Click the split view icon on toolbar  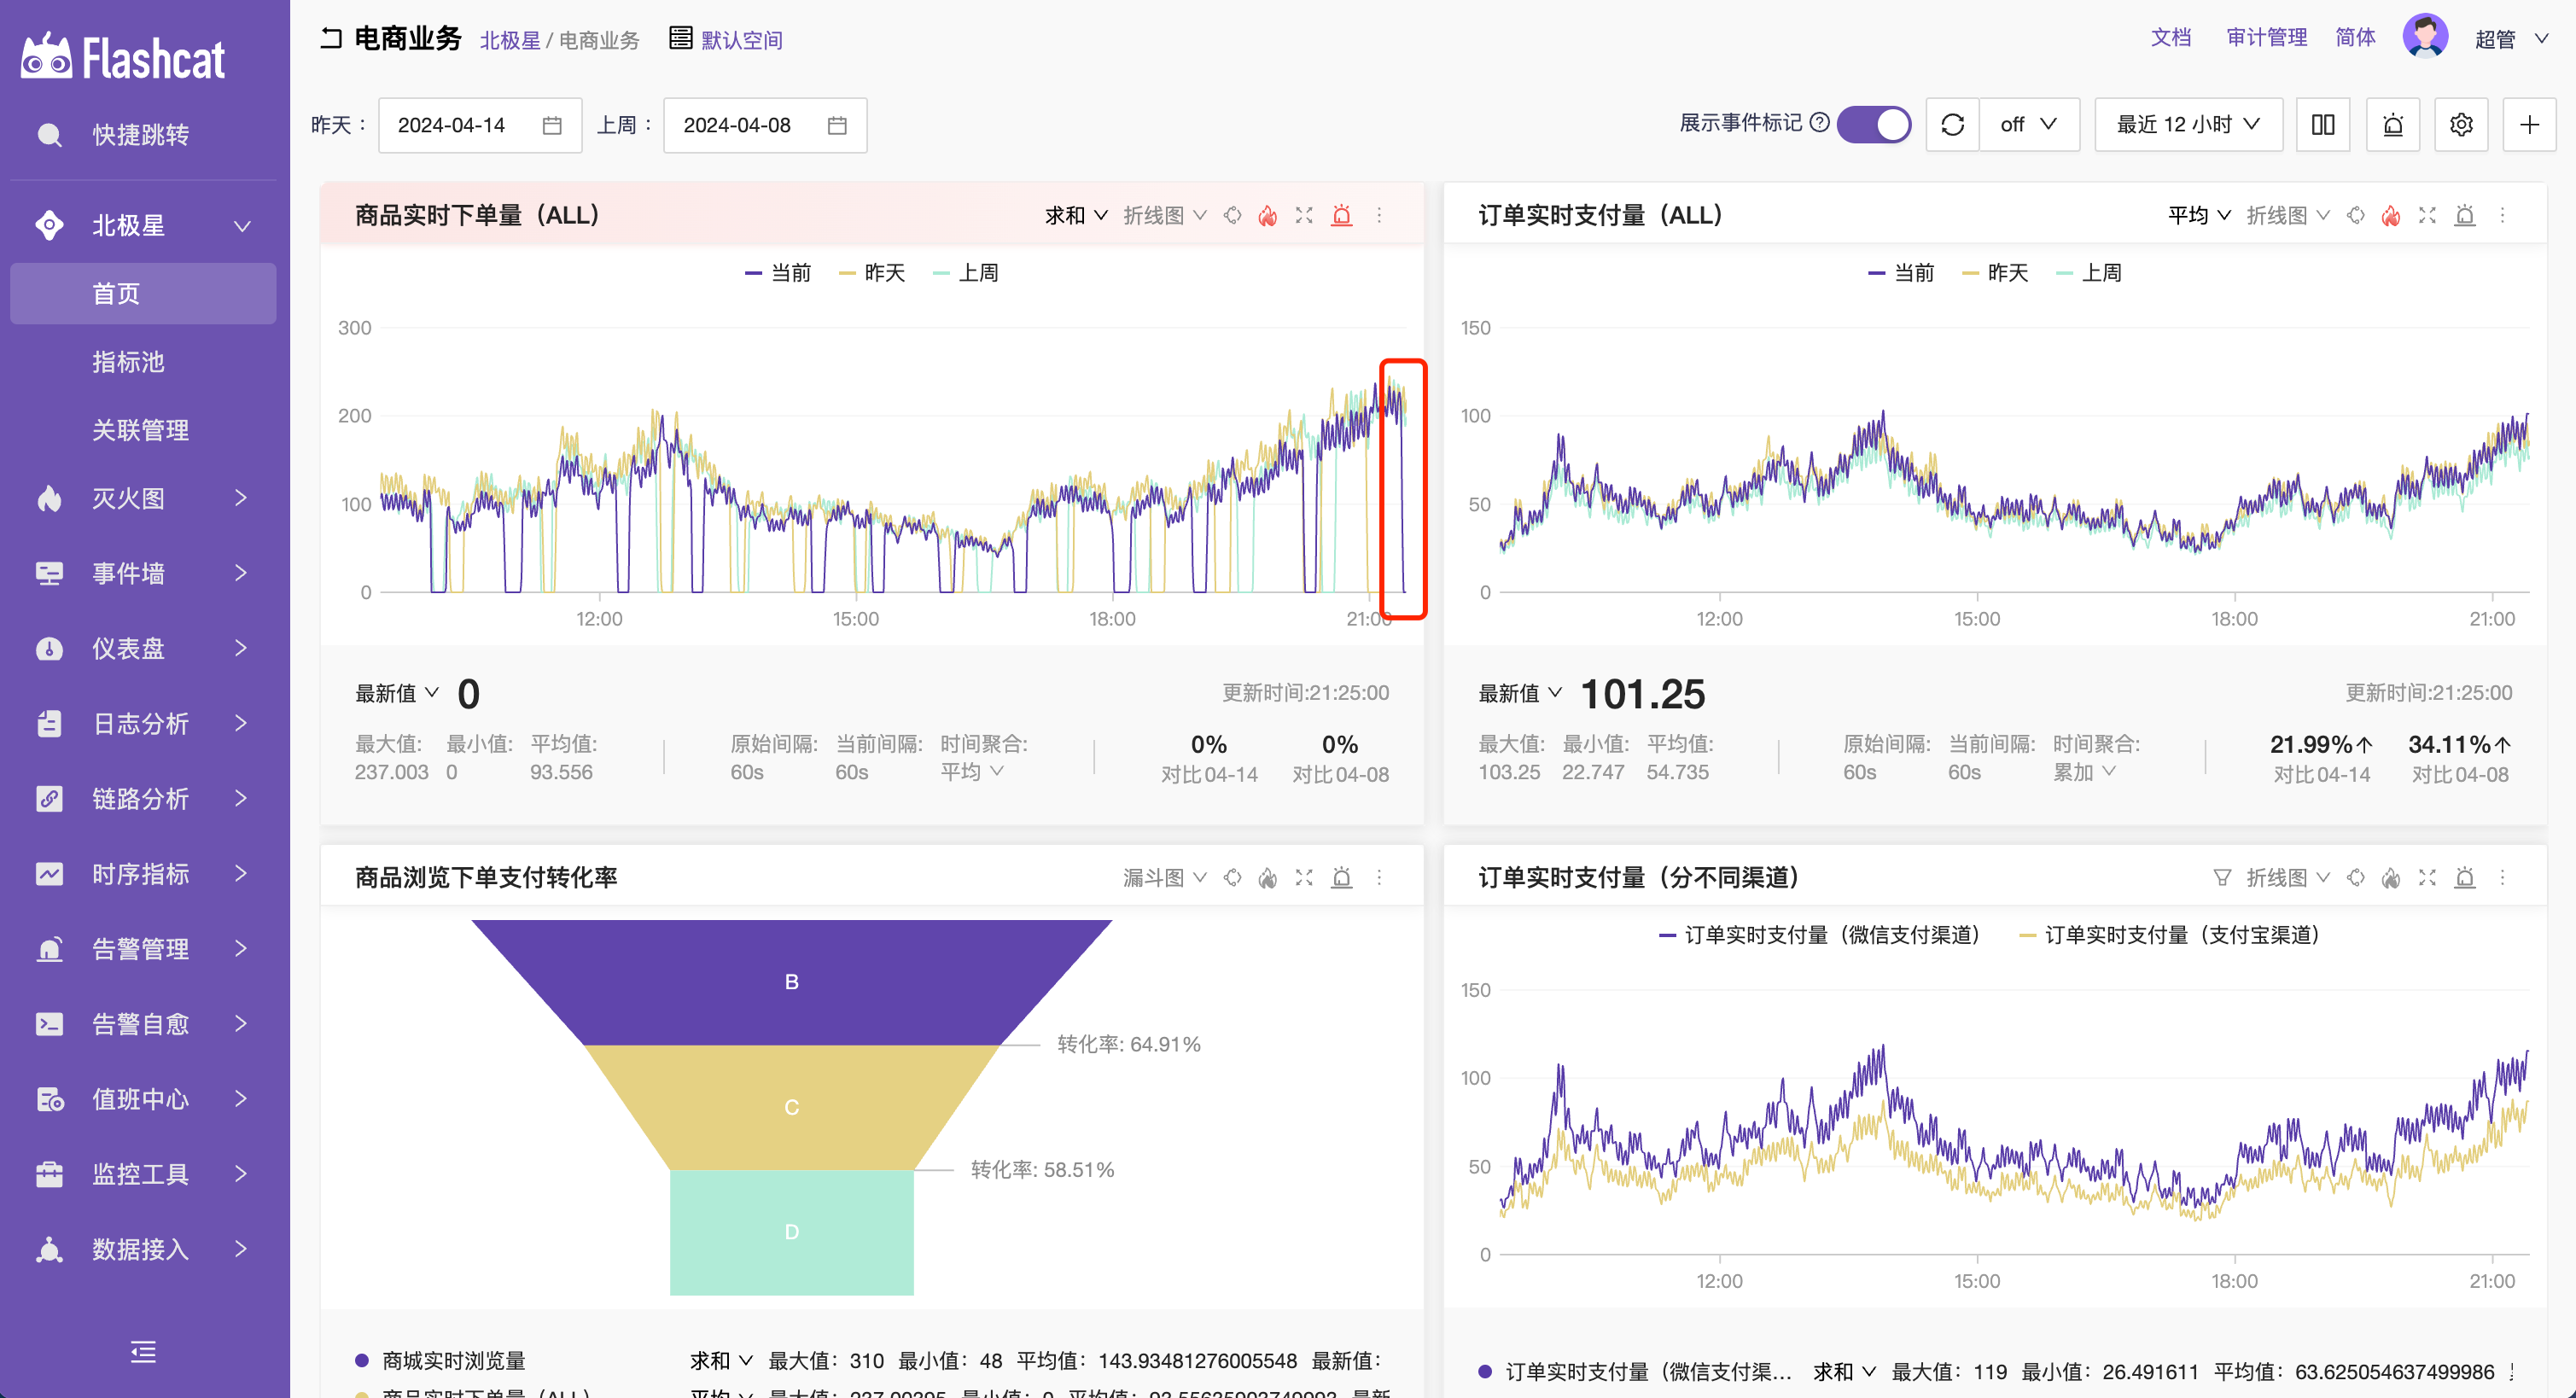[2323, 124]
